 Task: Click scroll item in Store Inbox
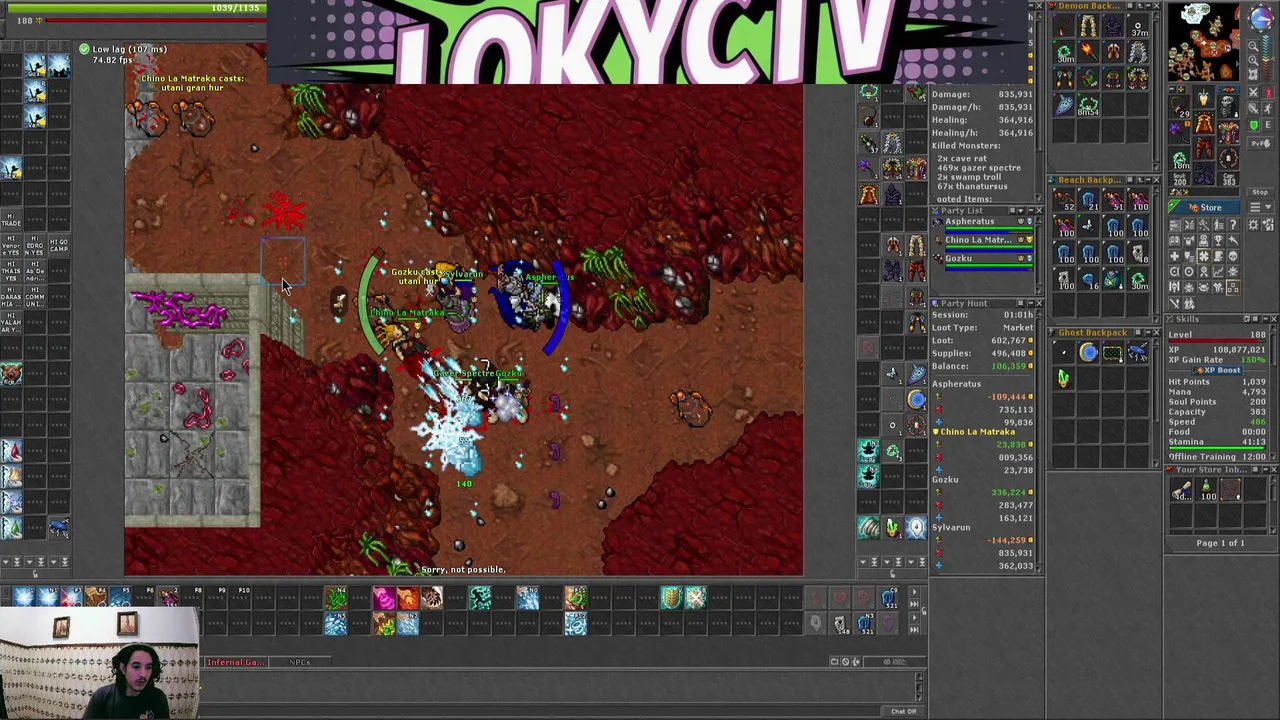pos(1182,489)
